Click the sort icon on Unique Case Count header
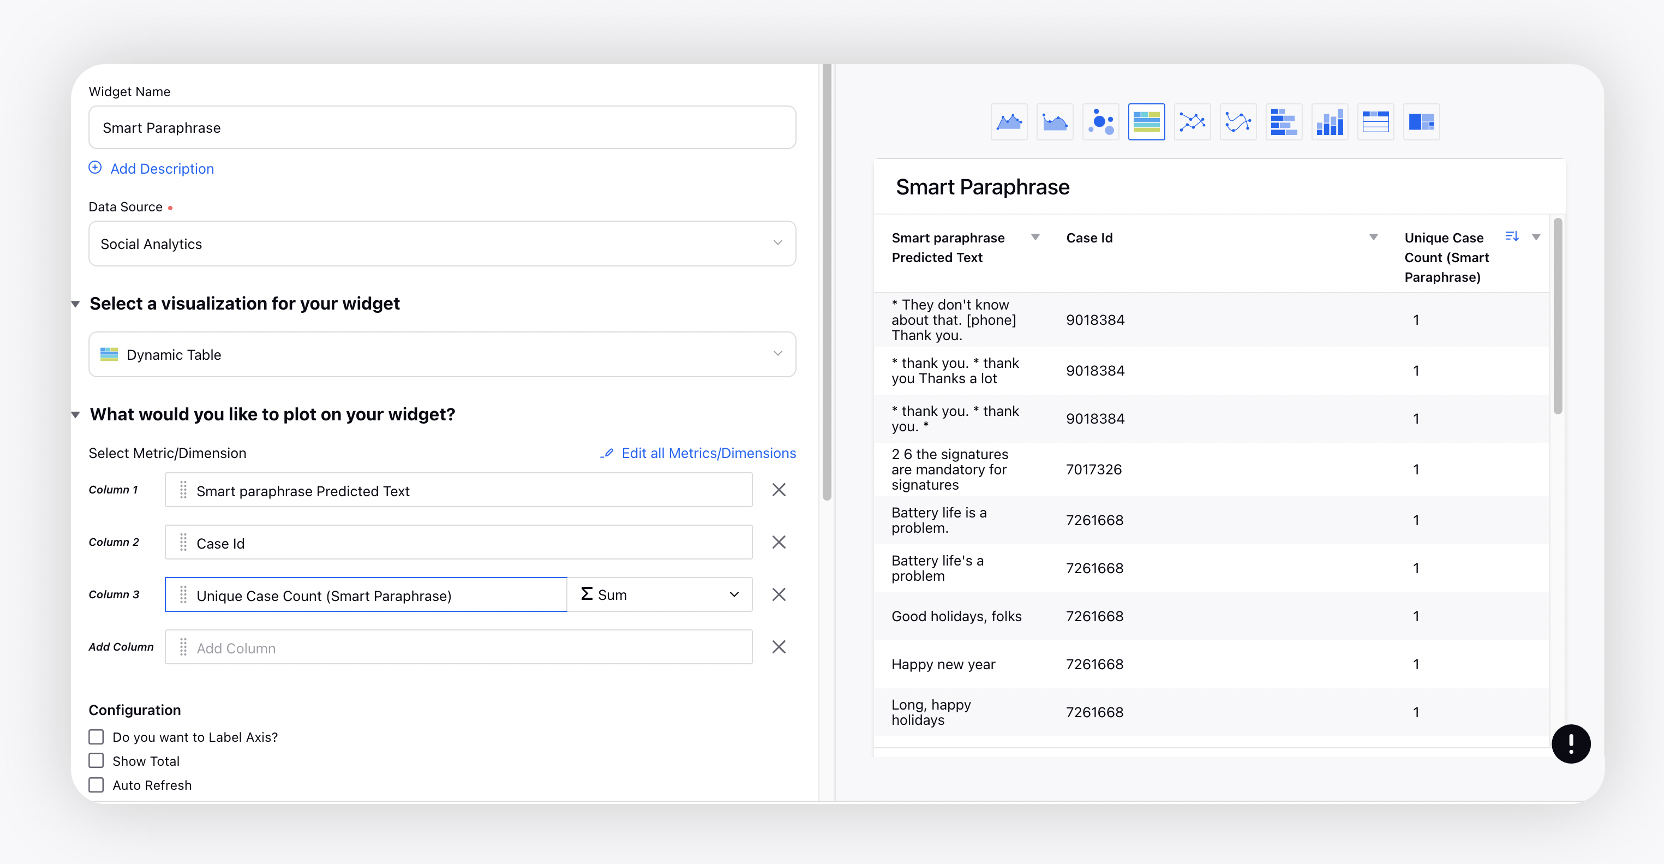 (x=1512, y=237)
